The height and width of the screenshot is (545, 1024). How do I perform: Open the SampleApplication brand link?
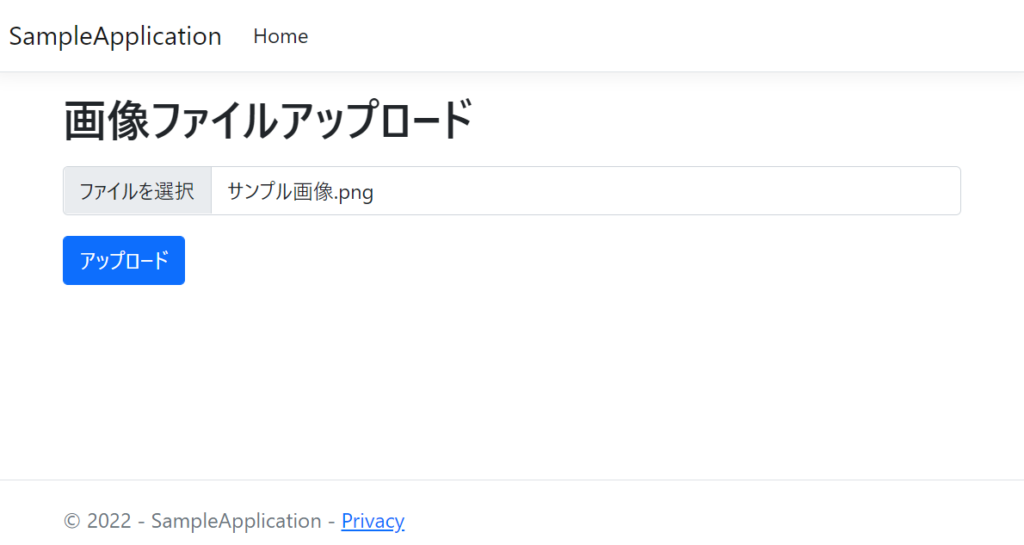(115, 36)
